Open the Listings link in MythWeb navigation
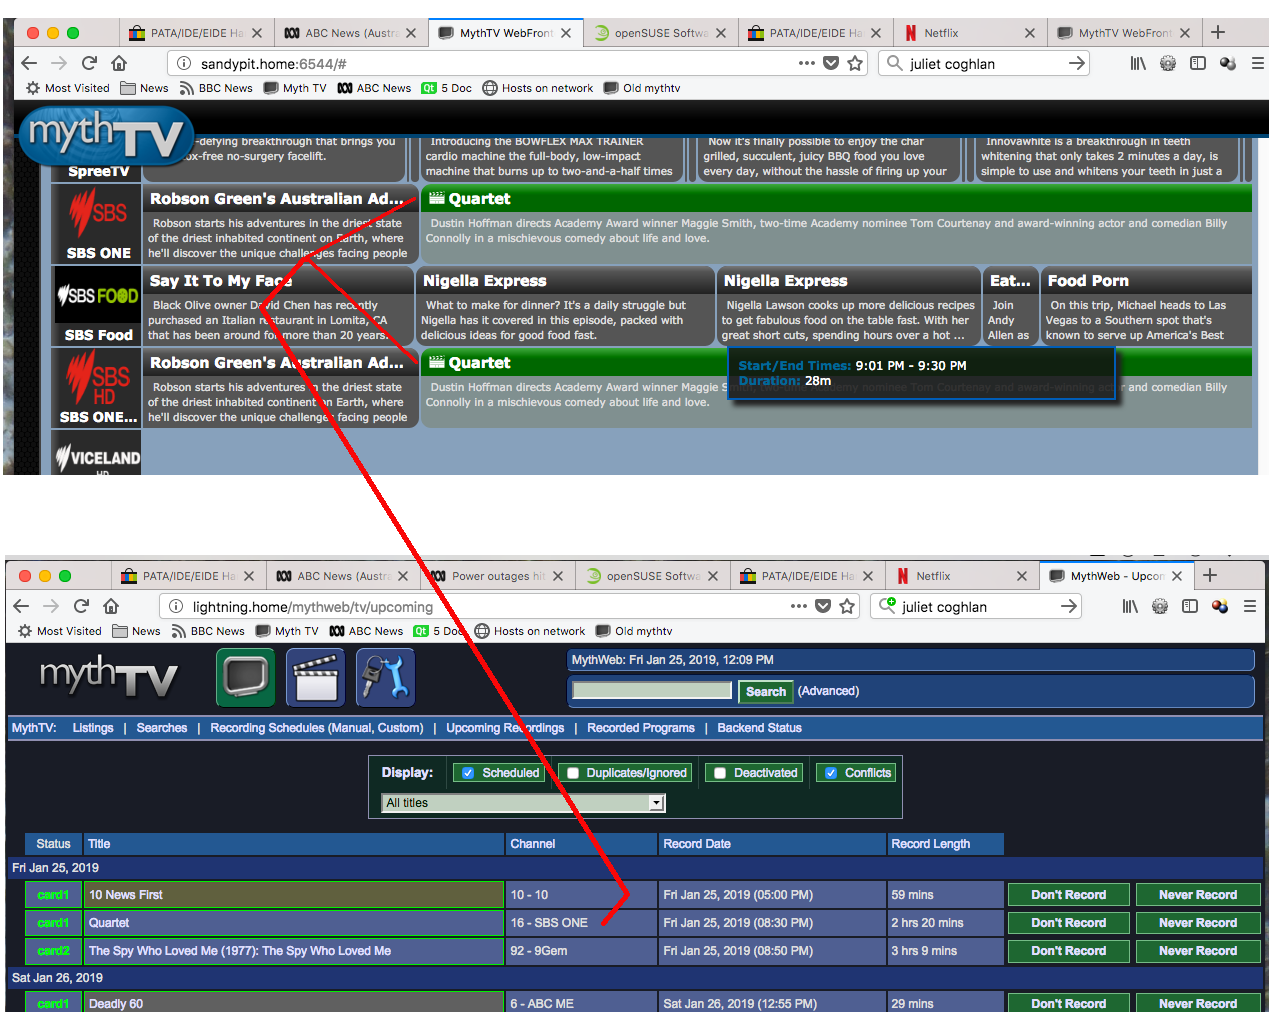 pyautogui.click(x=93, y=728)
